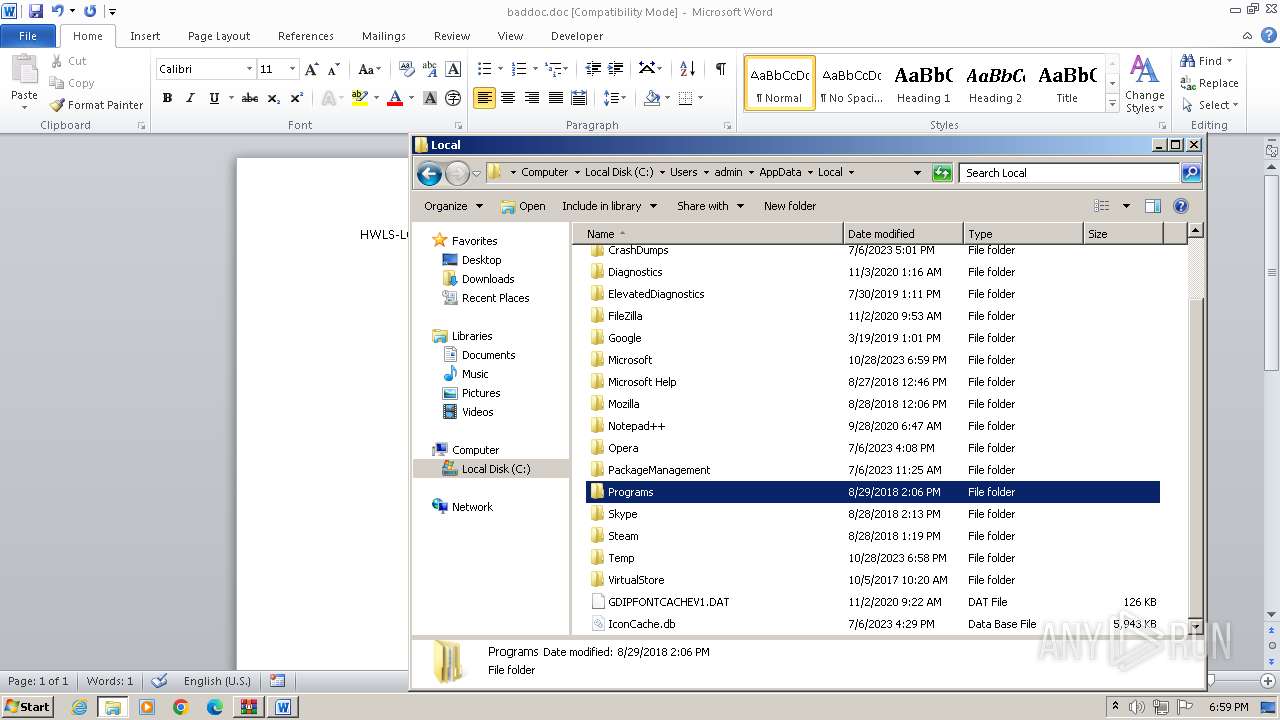Viewport: 1280px width, 720px height.
Task: Click New folder button in Explorer
Action: pos(790,206)
